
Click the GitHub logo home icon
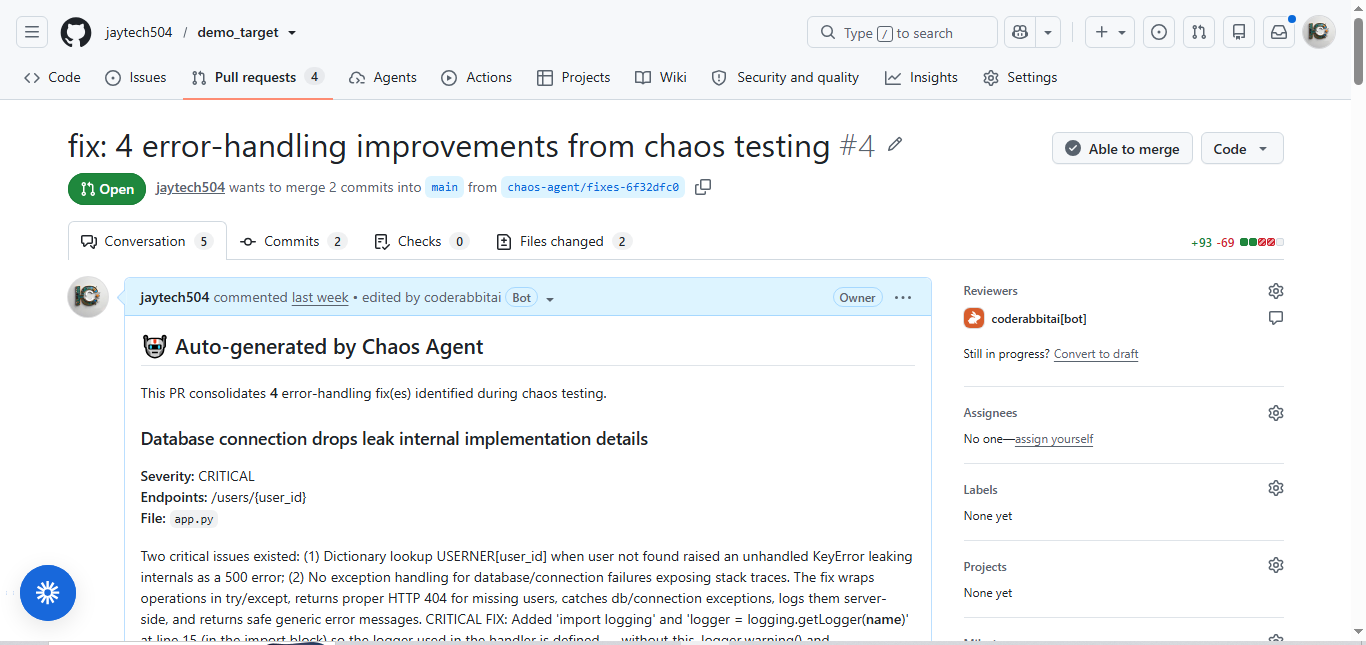coord(76,33)
